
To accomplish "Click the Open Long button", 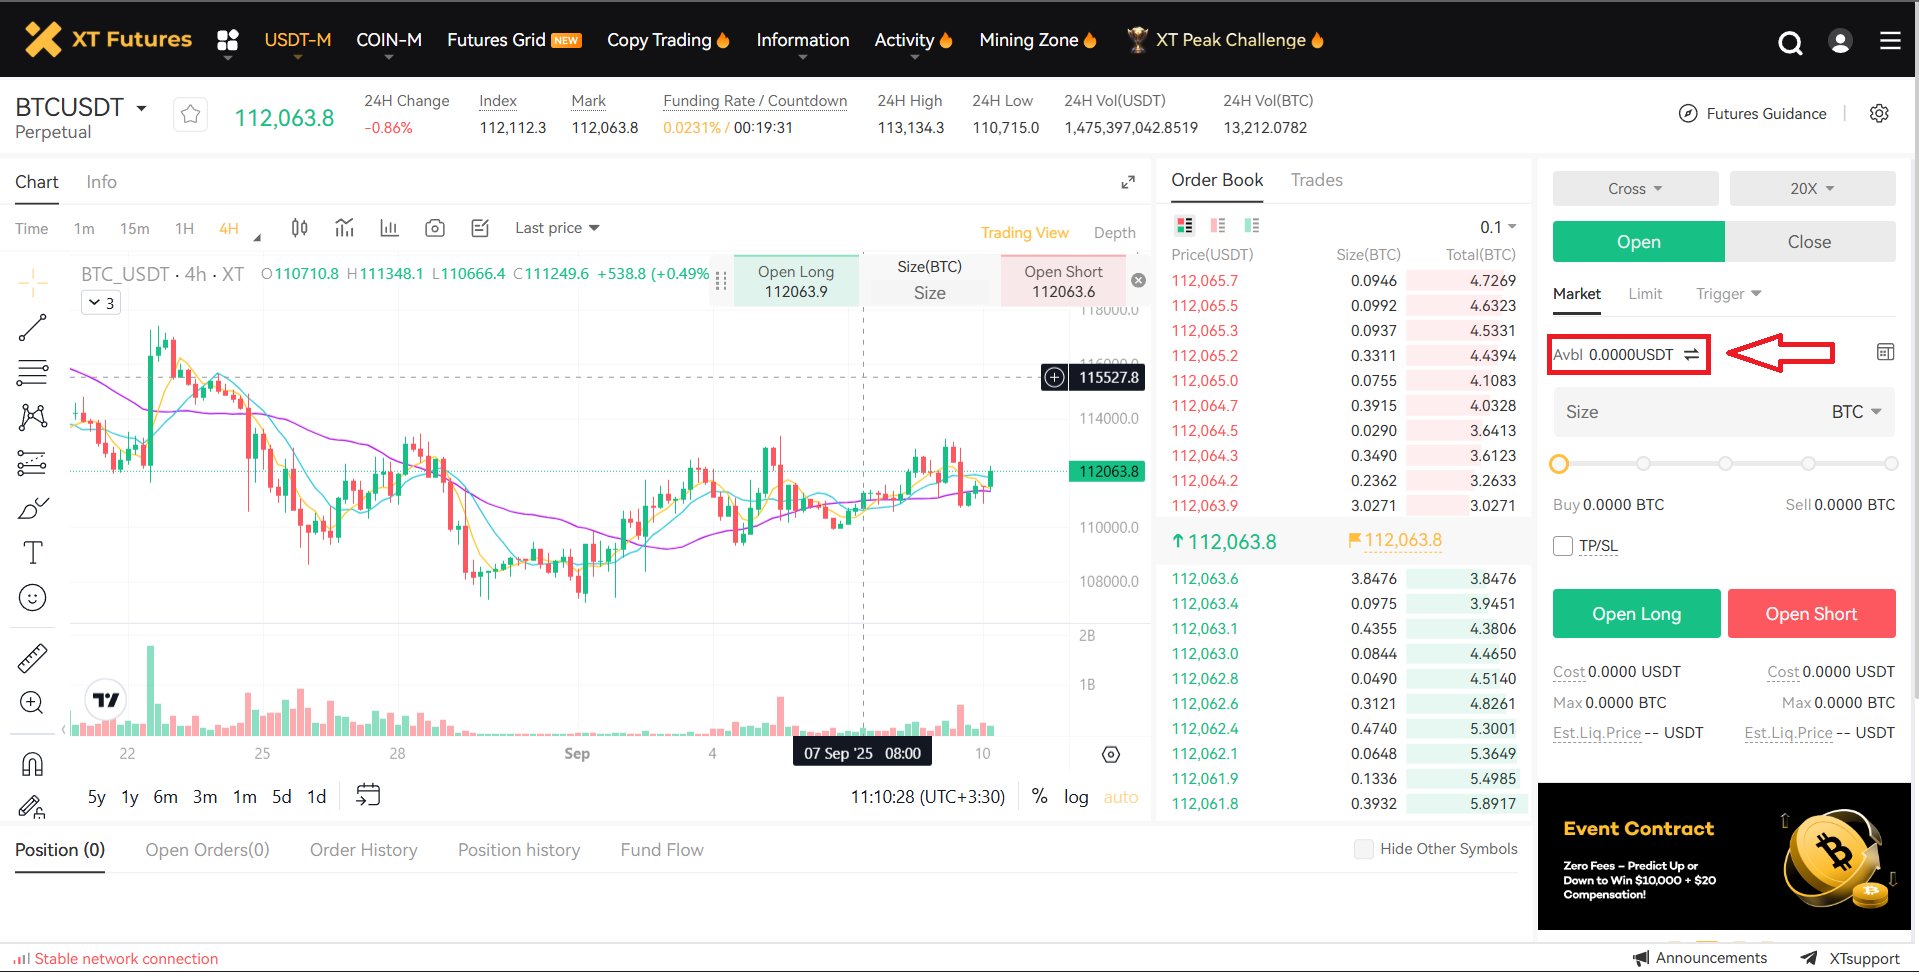I will 1636,614.
